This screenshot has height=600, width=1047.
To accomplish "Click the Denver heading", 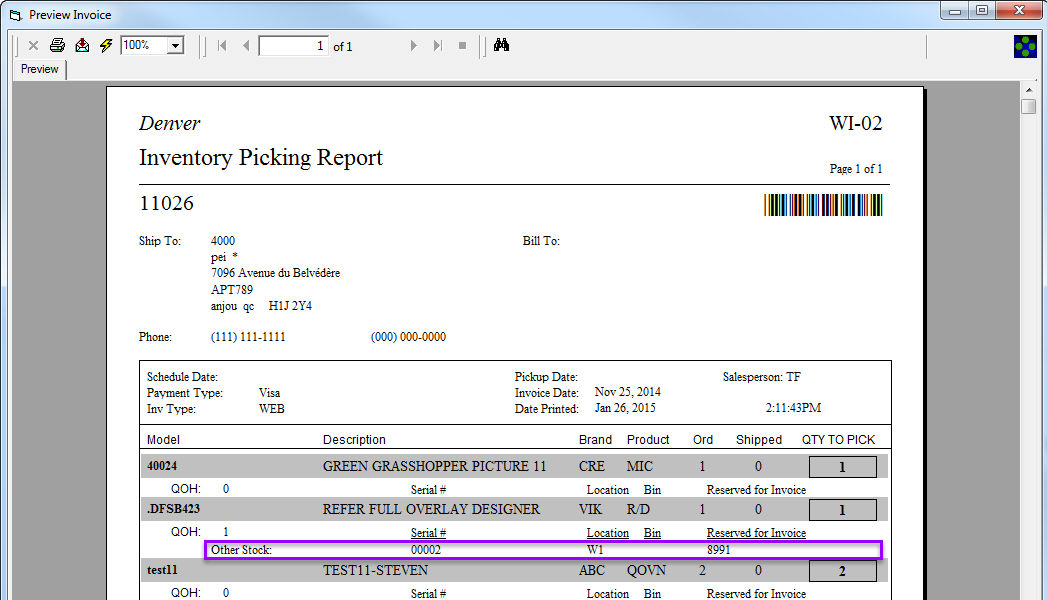I will tap(169, 123).
